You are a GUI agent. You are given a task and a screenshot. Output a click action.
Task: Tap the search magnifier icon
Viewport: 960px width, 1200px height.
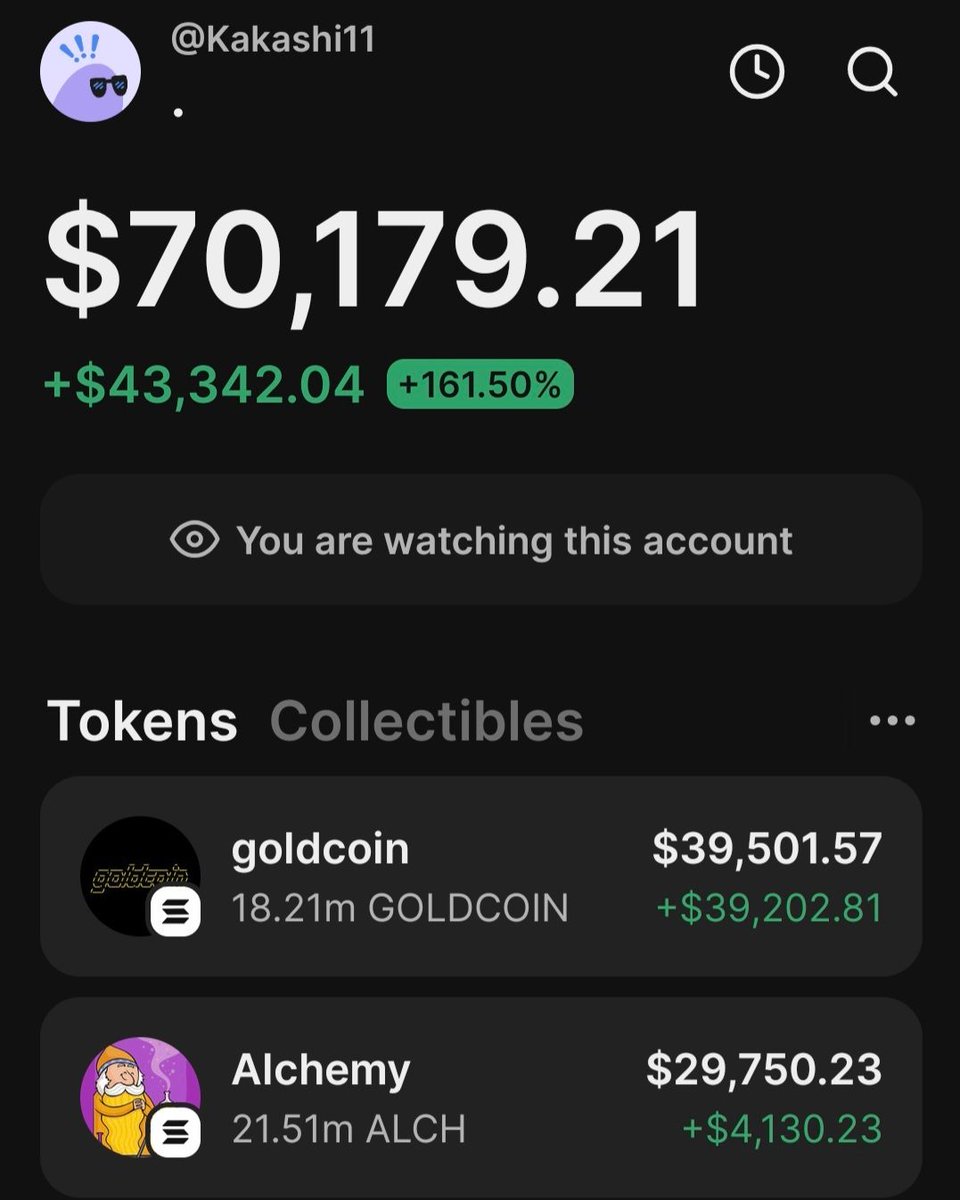[871, 72]
